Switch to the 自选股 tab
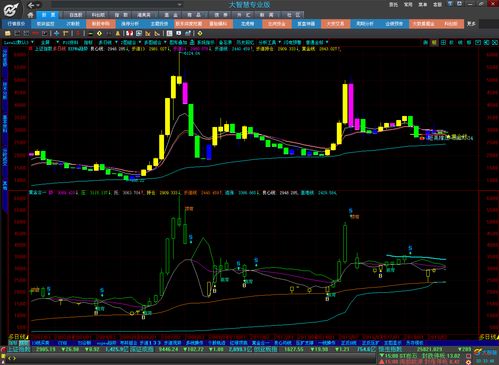The image size is (499, 365). click(x=76, y=15)
